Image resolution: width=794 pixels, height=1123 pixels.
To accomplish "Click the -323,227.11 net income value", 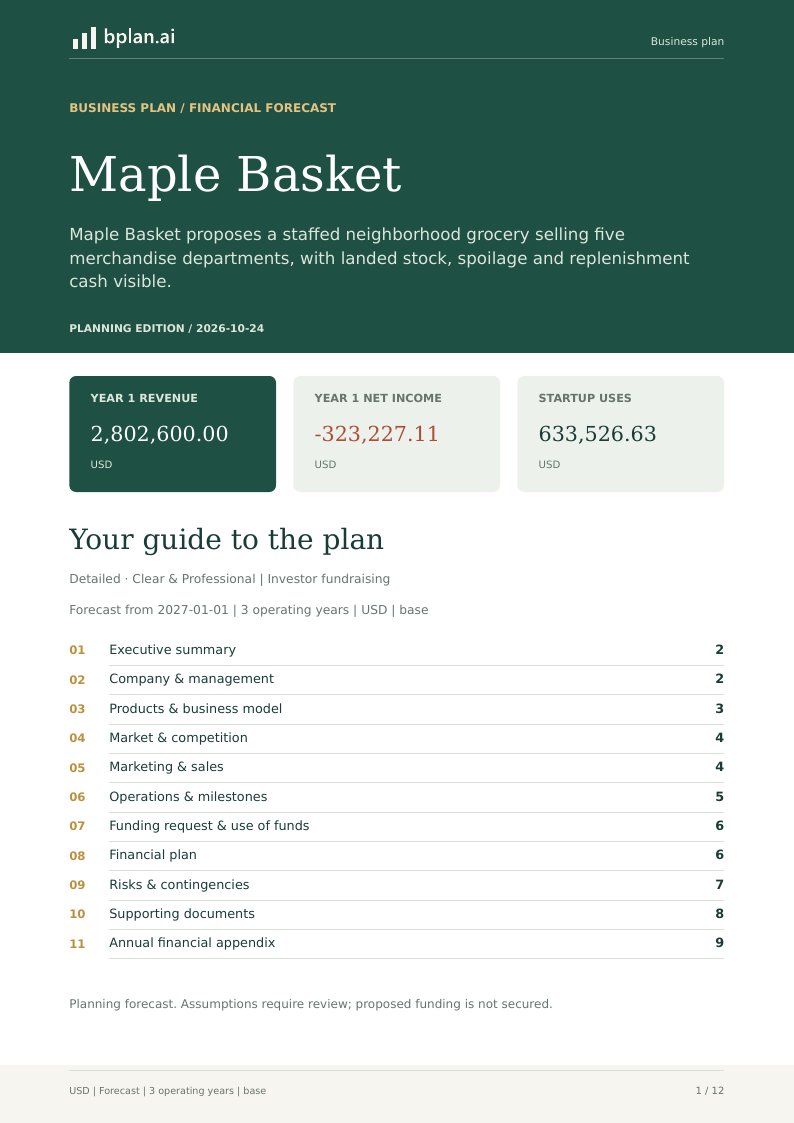I will click(x=376, y=433).
